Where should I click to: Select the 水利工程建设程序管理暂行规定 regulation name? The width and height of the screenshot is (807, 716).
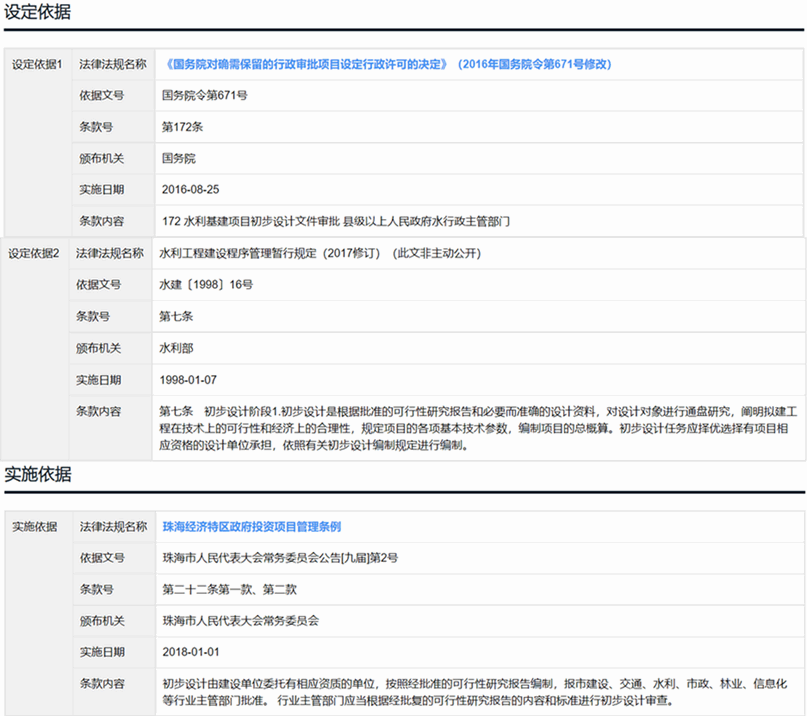click(x=320, y=253)
